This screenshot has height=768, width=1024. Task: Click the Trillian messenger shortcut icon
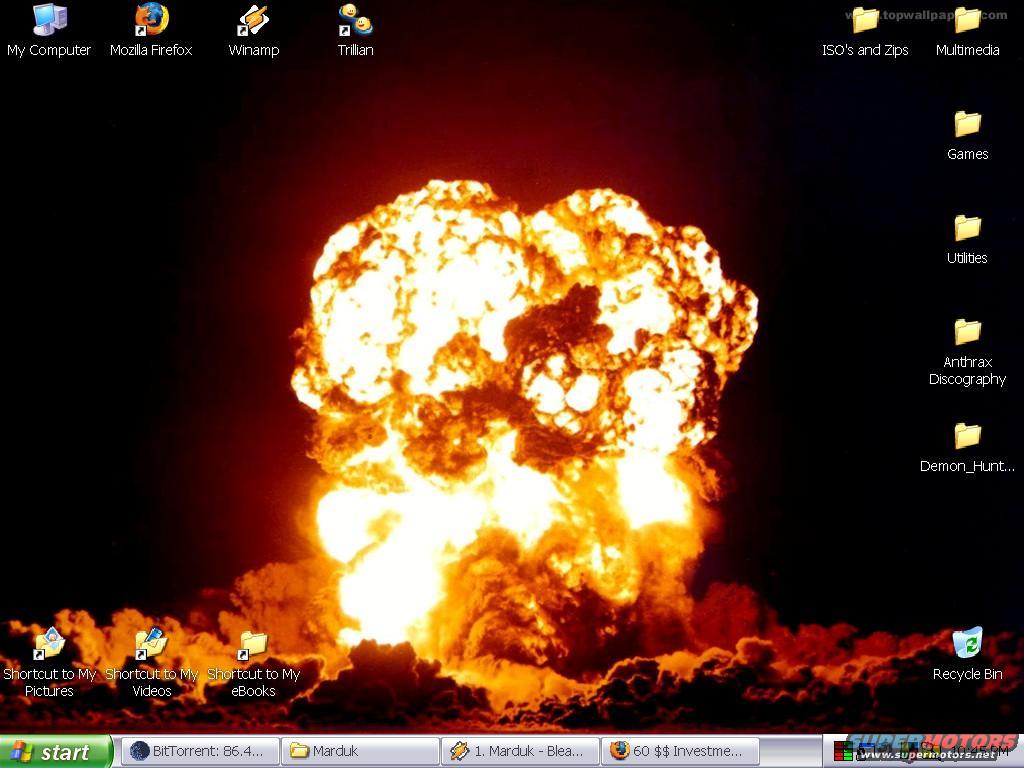tap(355, 20)
